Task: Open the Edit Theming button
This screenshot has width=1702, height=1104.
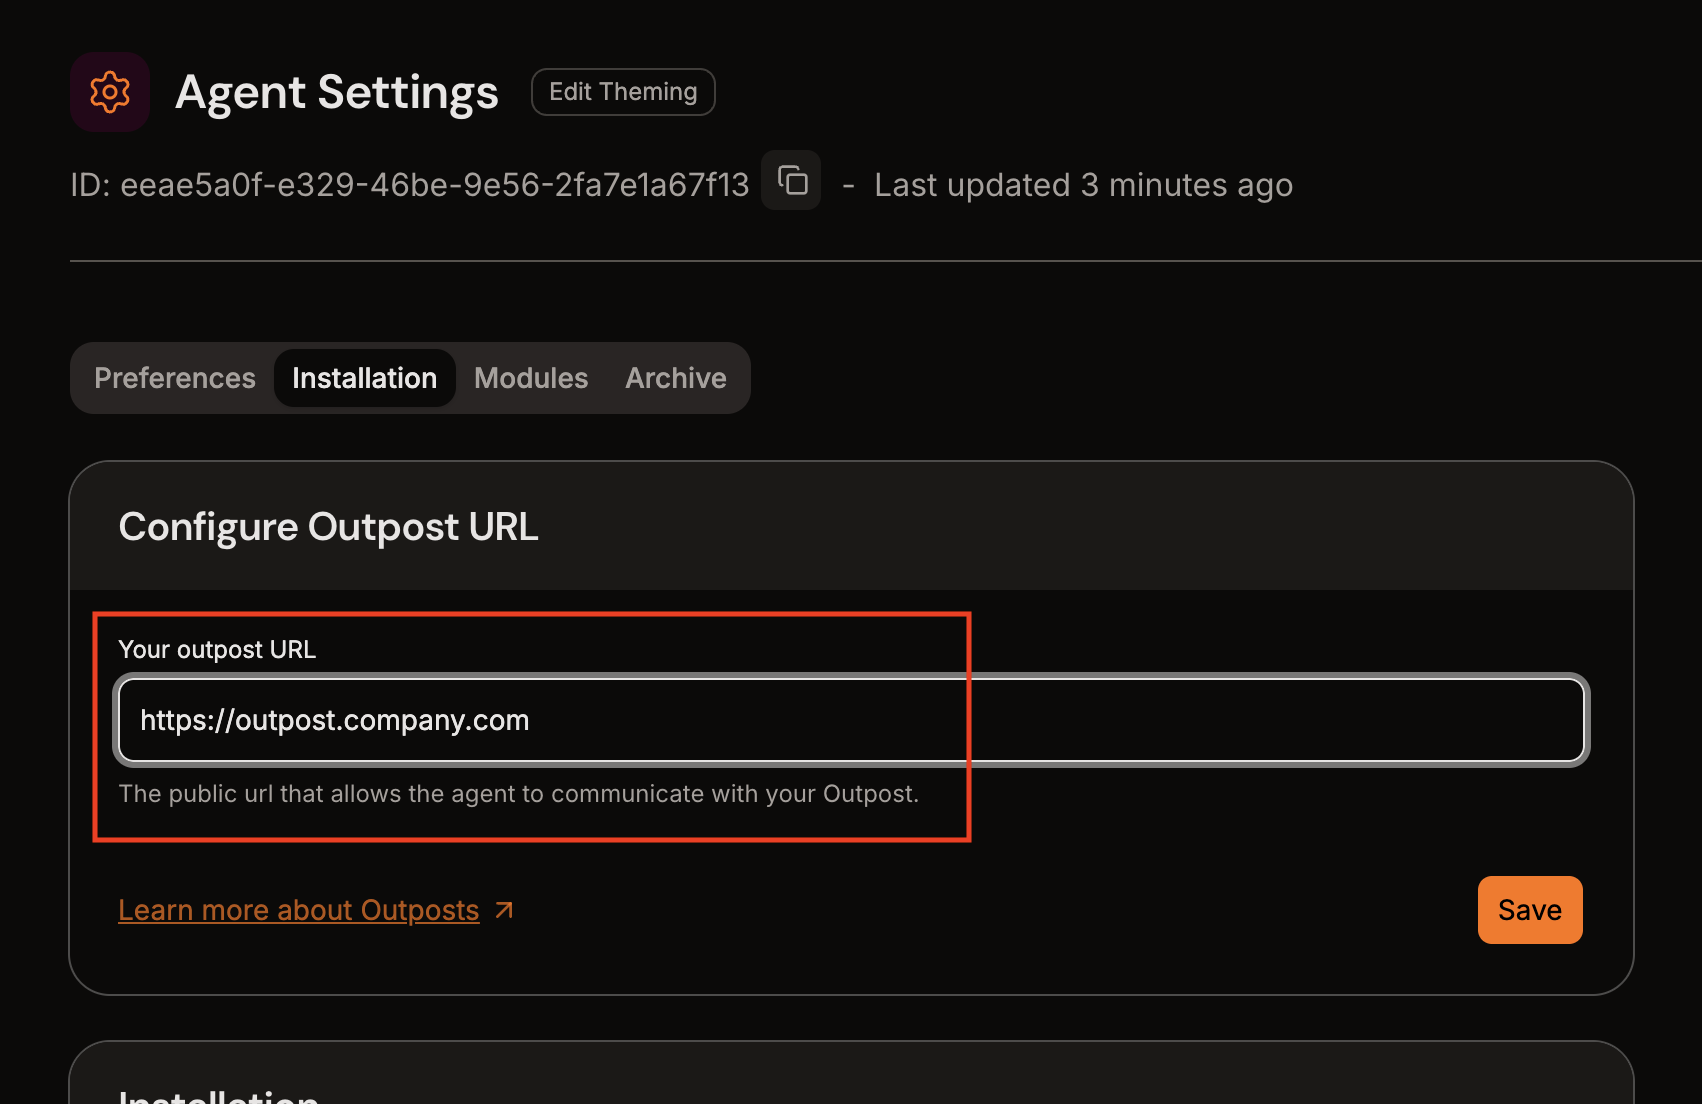Action: (x=623, y=92)
